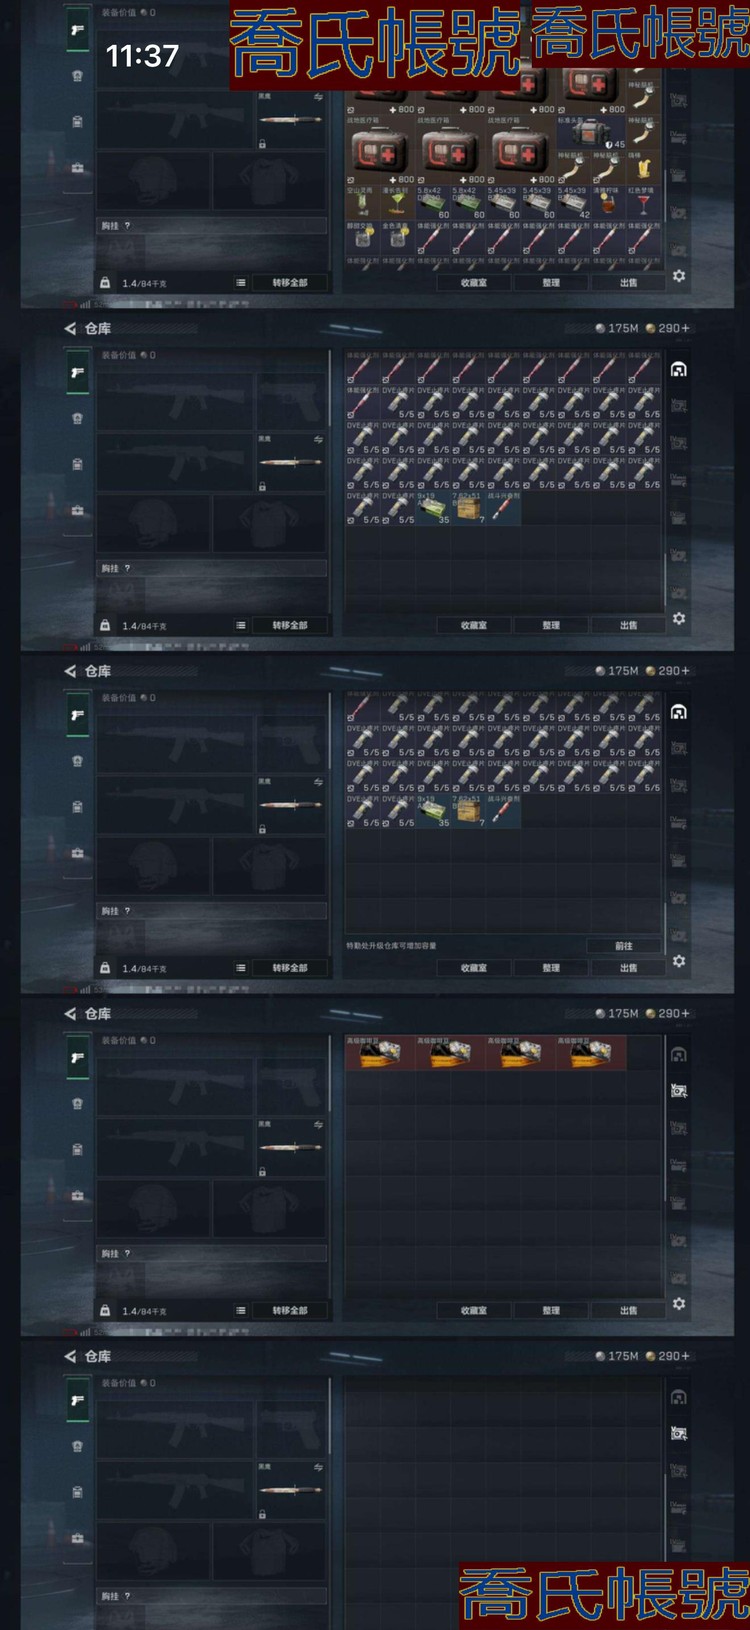
Task: Select the first orange coffee bean crate
Action: click(380, 1053)
